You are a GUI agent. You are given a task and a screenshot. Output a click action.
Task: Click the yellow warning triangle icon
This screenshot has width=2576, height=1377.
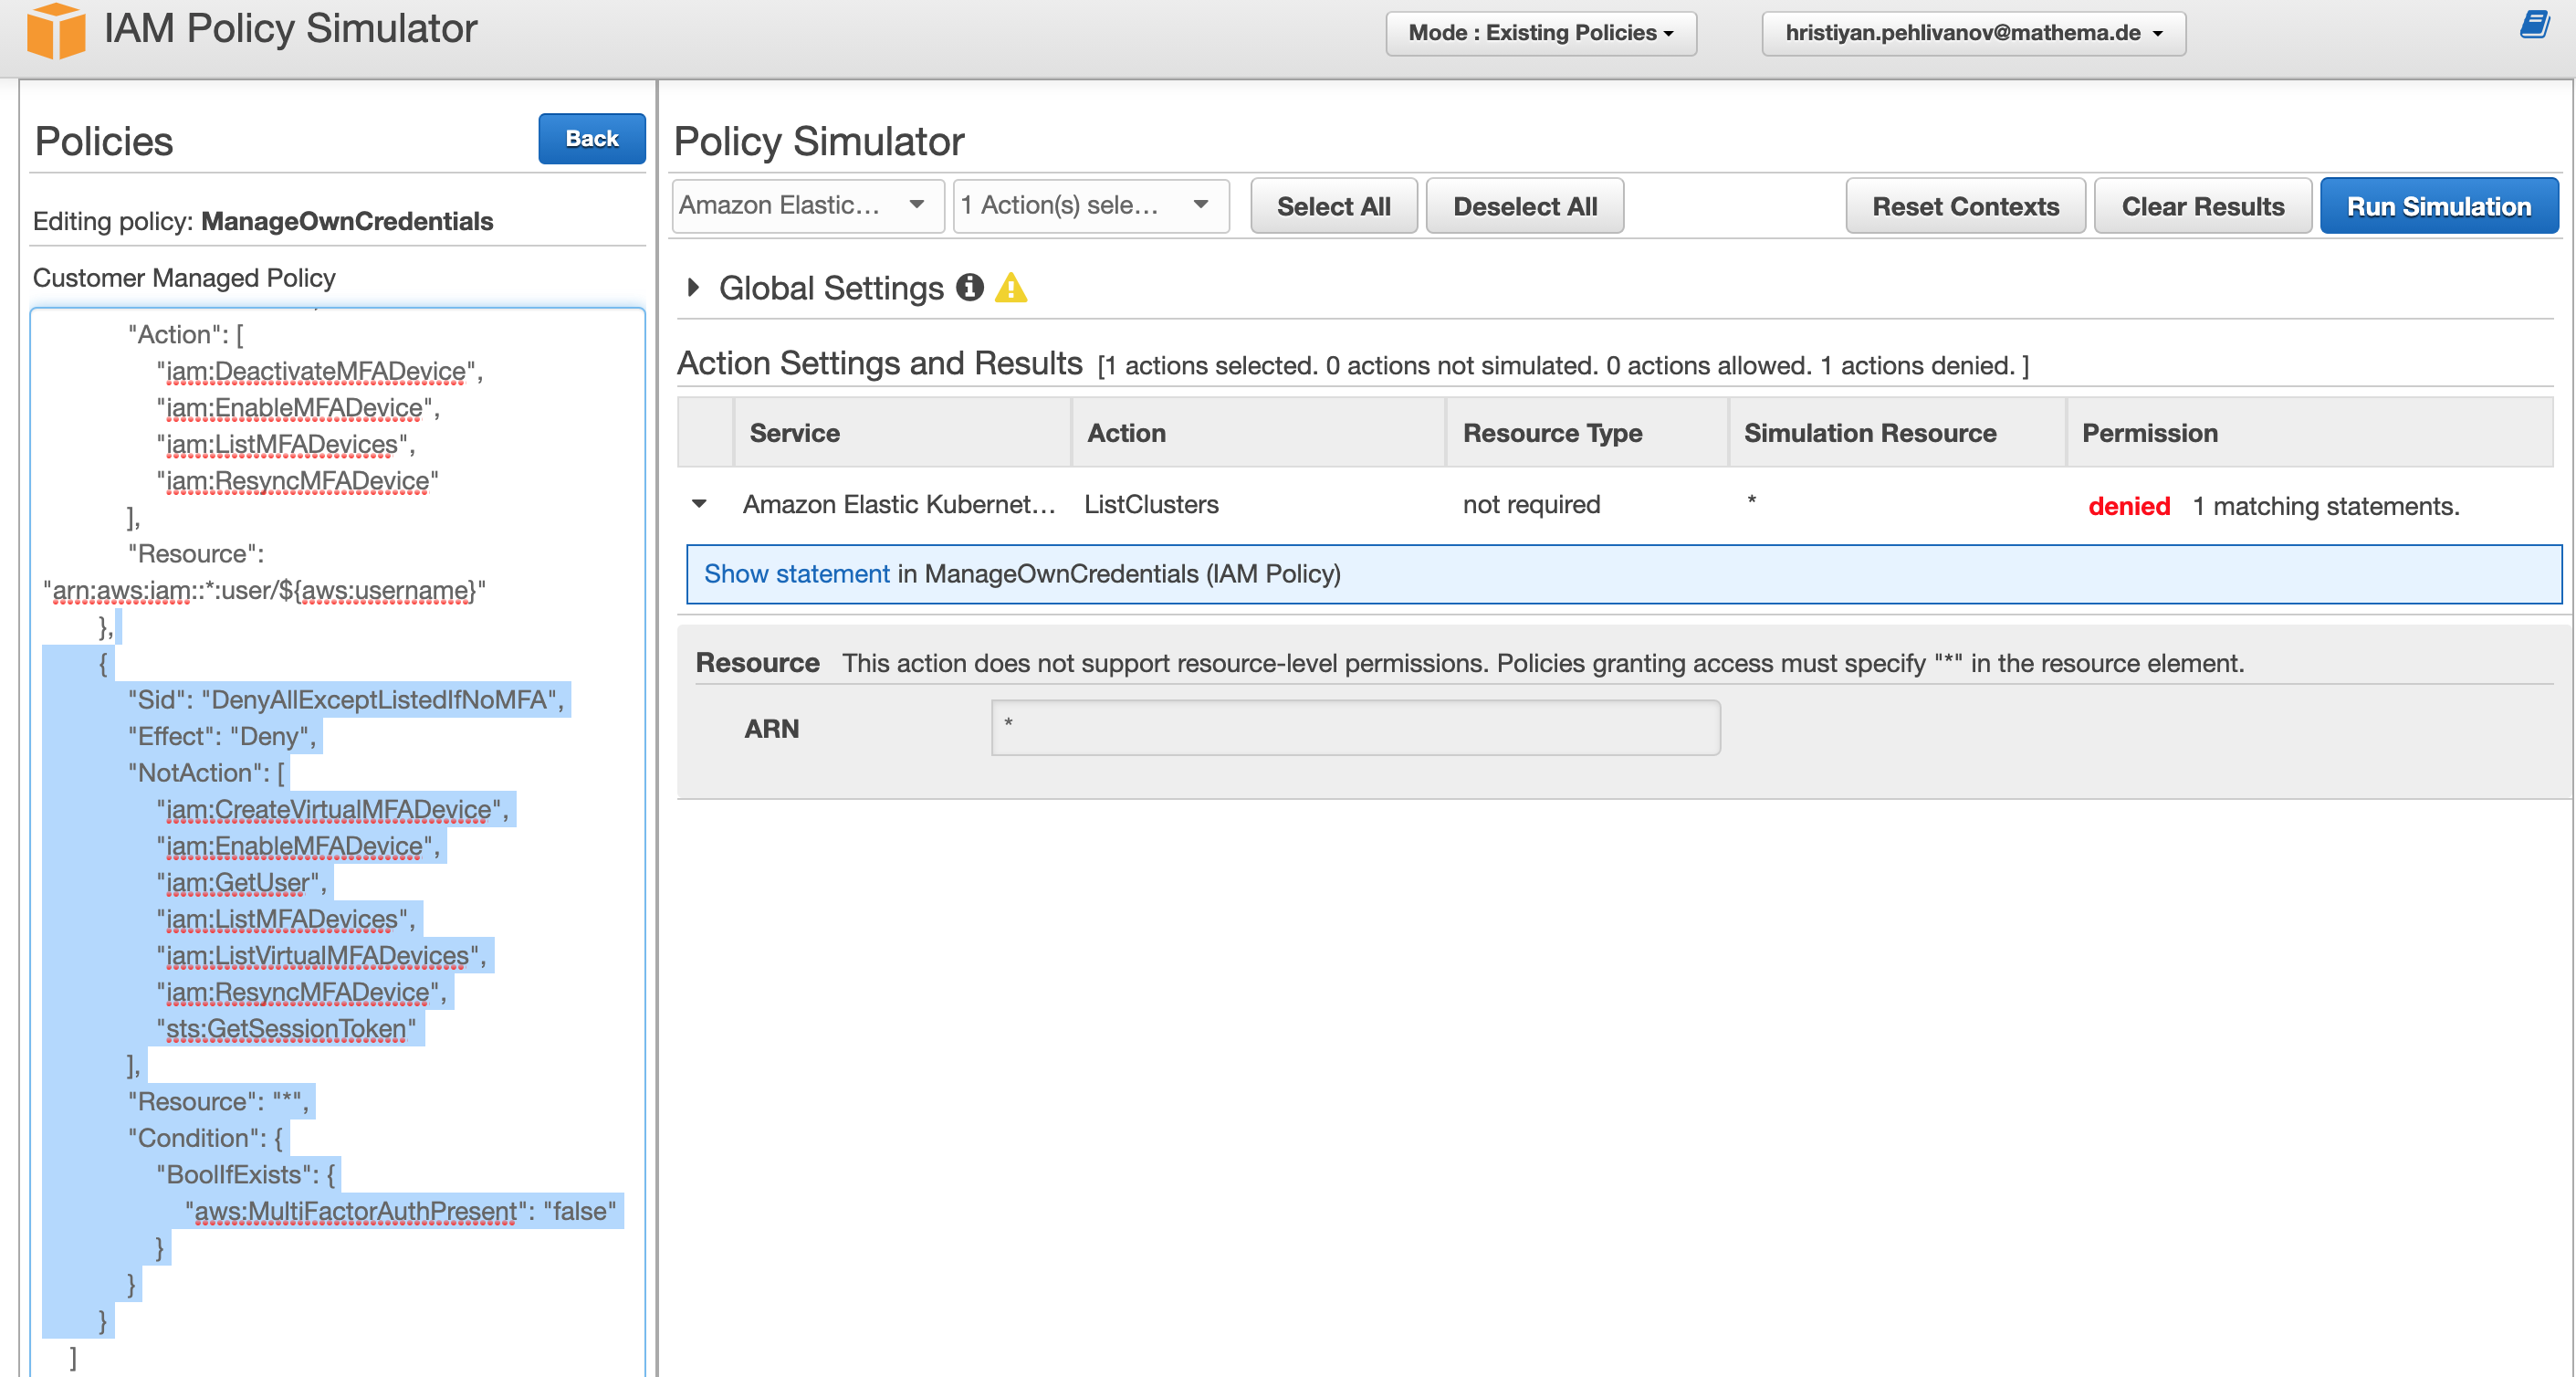pyautogui.click(x=1011, y=288)
